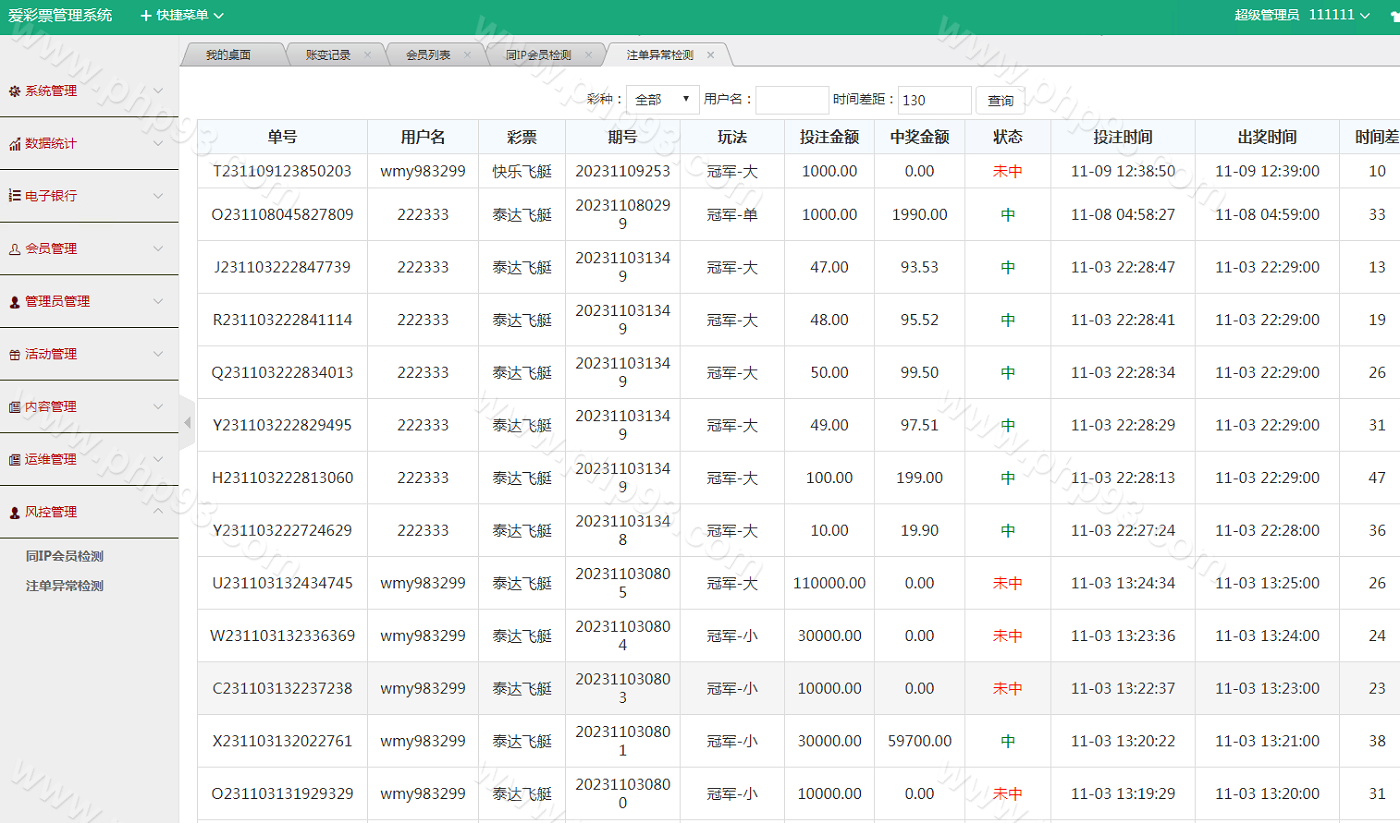Click the 查询 search button
This screenshot has height=823, width=1400.
(1000, 100)
